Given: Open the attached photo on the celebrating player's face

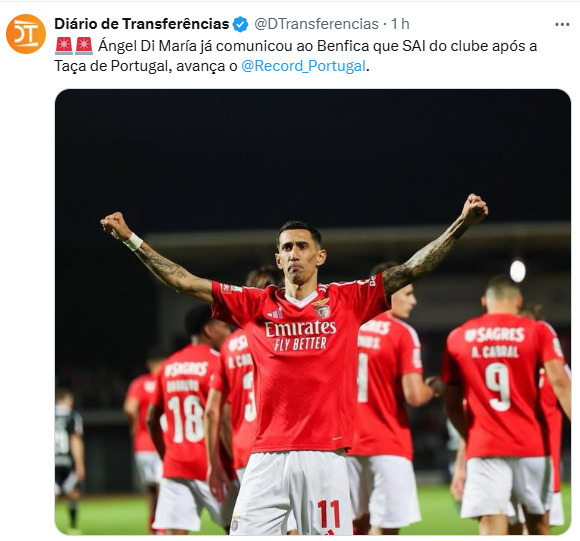Looking at the screenshot, I should pyautogui.click(x=300, y=257).
